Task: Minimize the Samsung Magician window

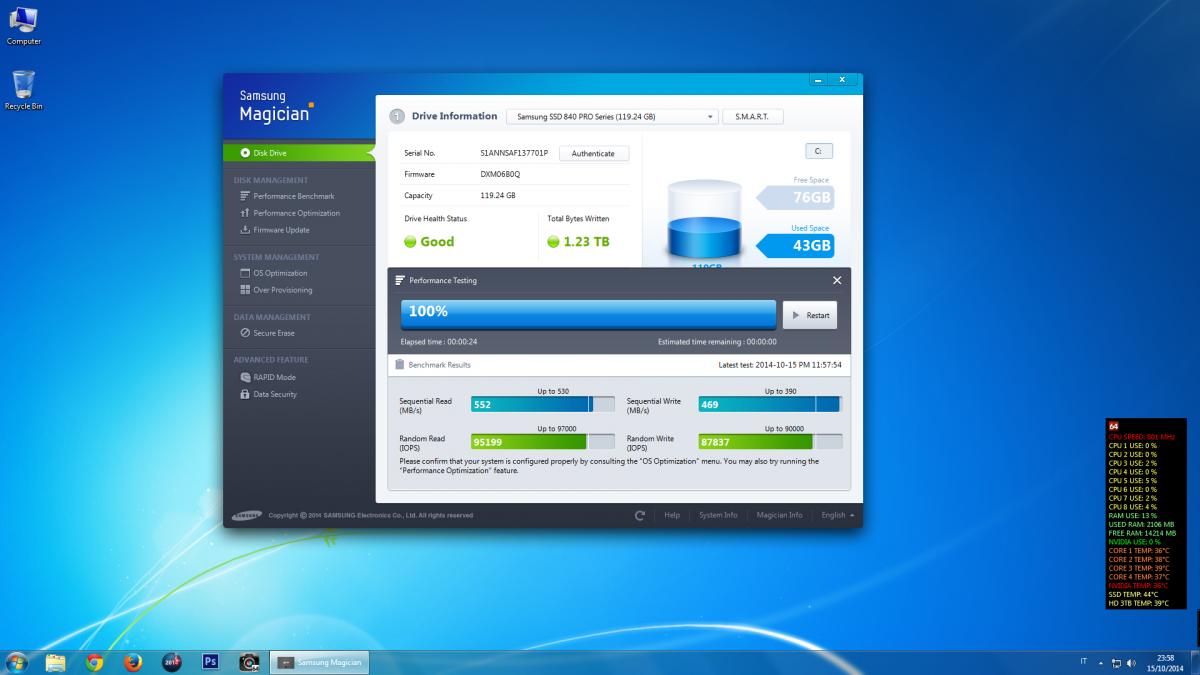Action: [819, 79]
